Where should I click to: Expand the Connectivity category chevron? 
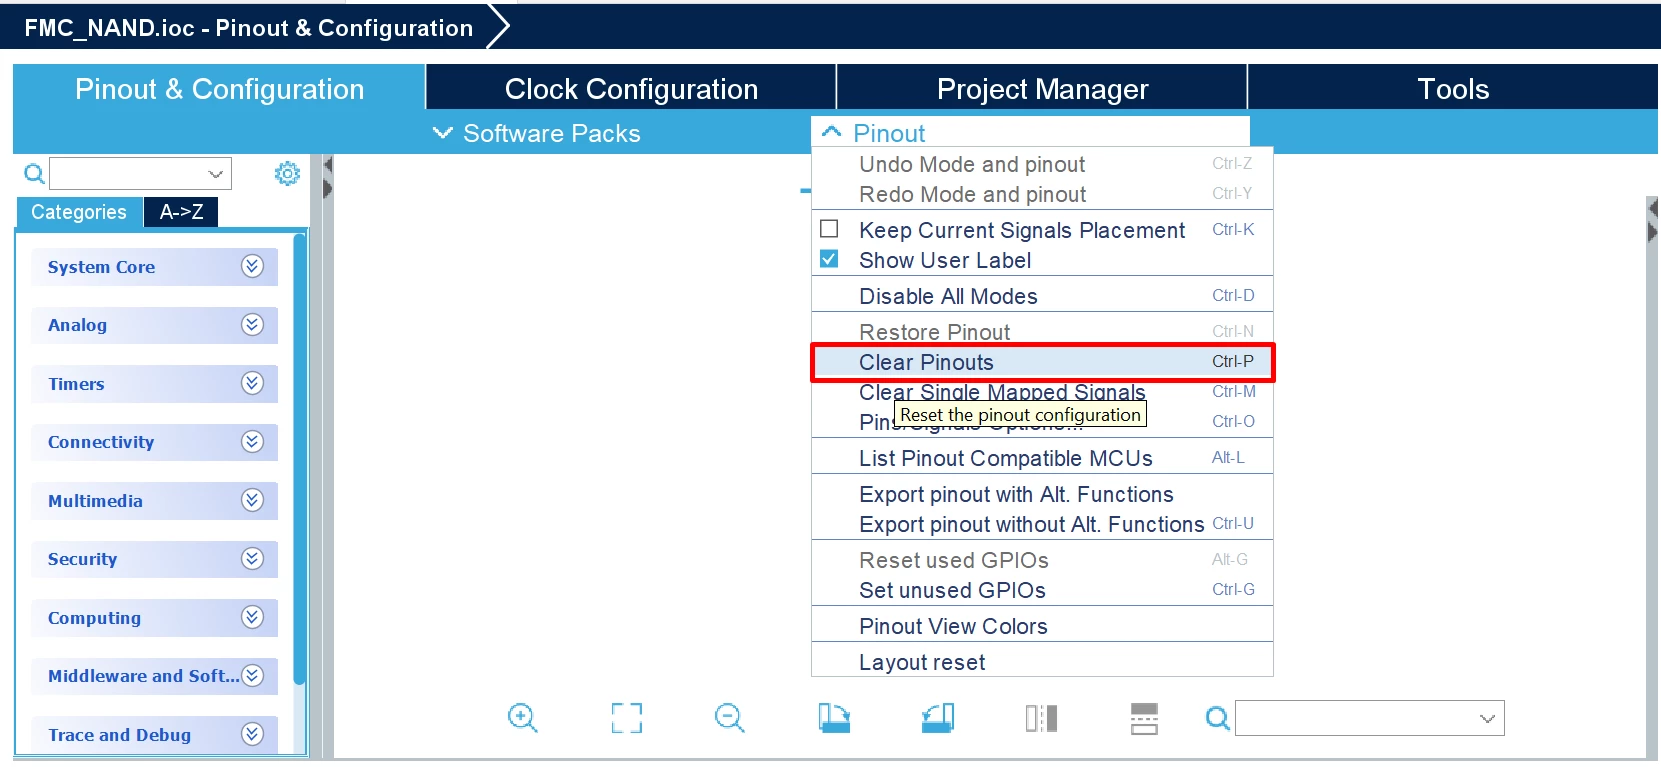point(252,441)
